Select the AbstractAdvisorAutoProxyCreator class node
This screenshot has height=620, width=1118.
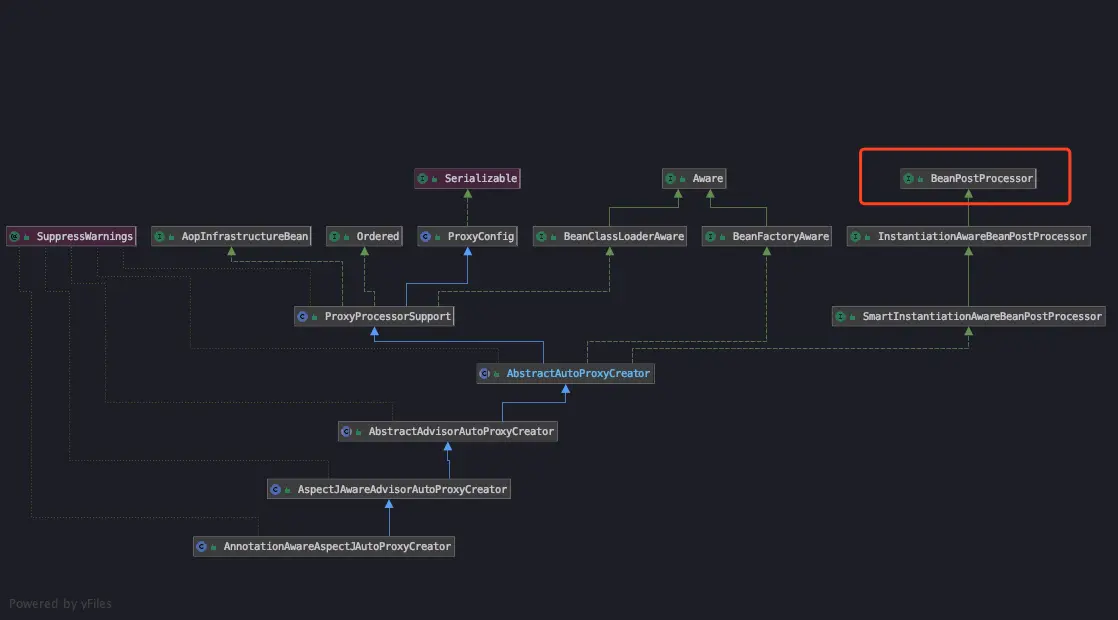coord(447,431)
